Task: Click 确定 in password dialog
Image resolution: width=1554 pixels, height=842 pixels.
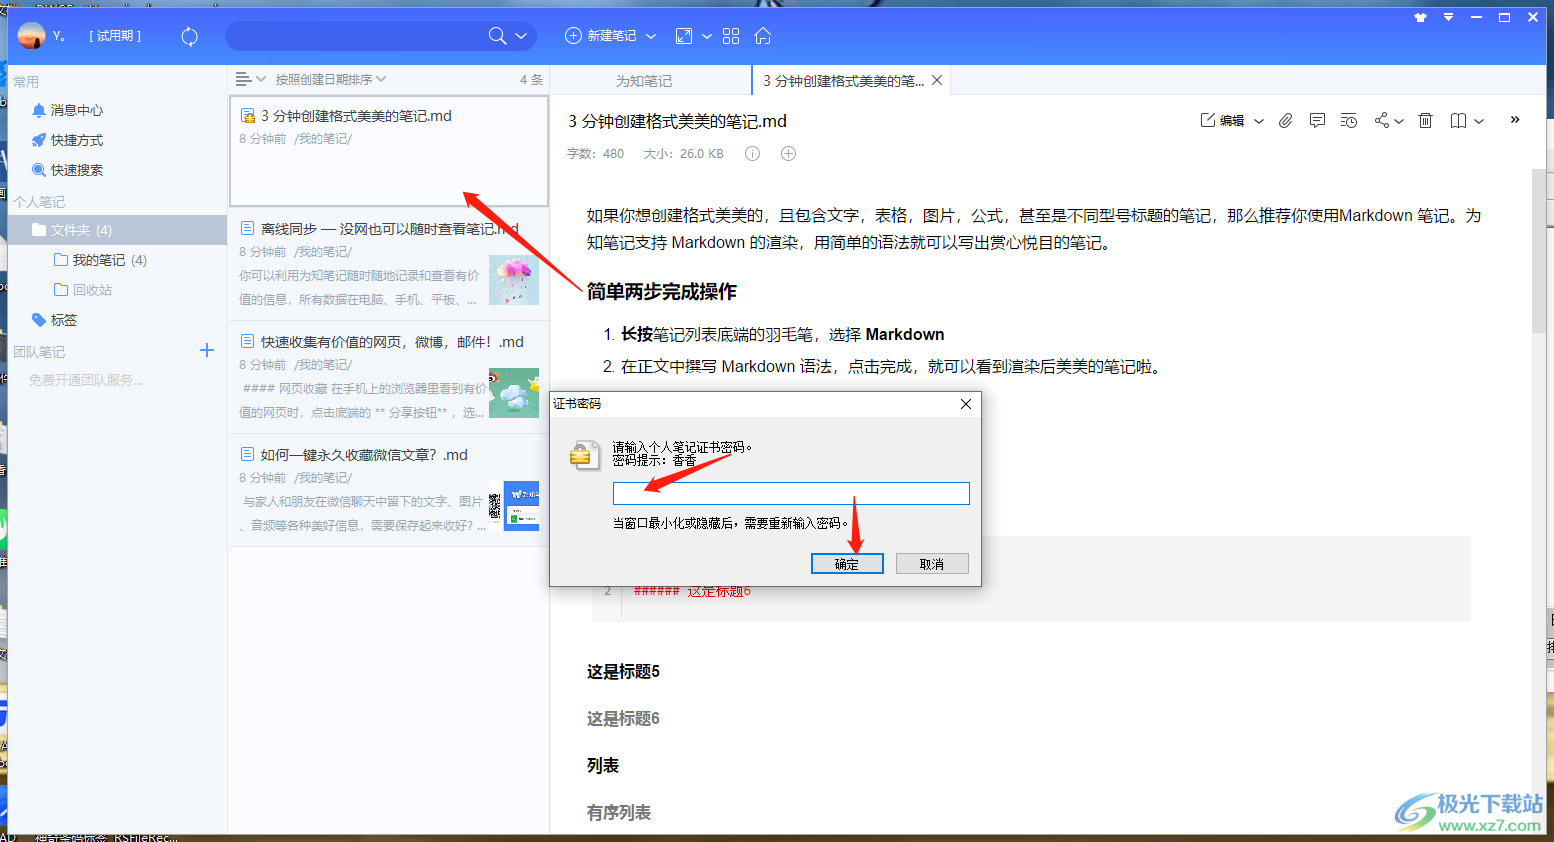Action: (x=847, y=564)
